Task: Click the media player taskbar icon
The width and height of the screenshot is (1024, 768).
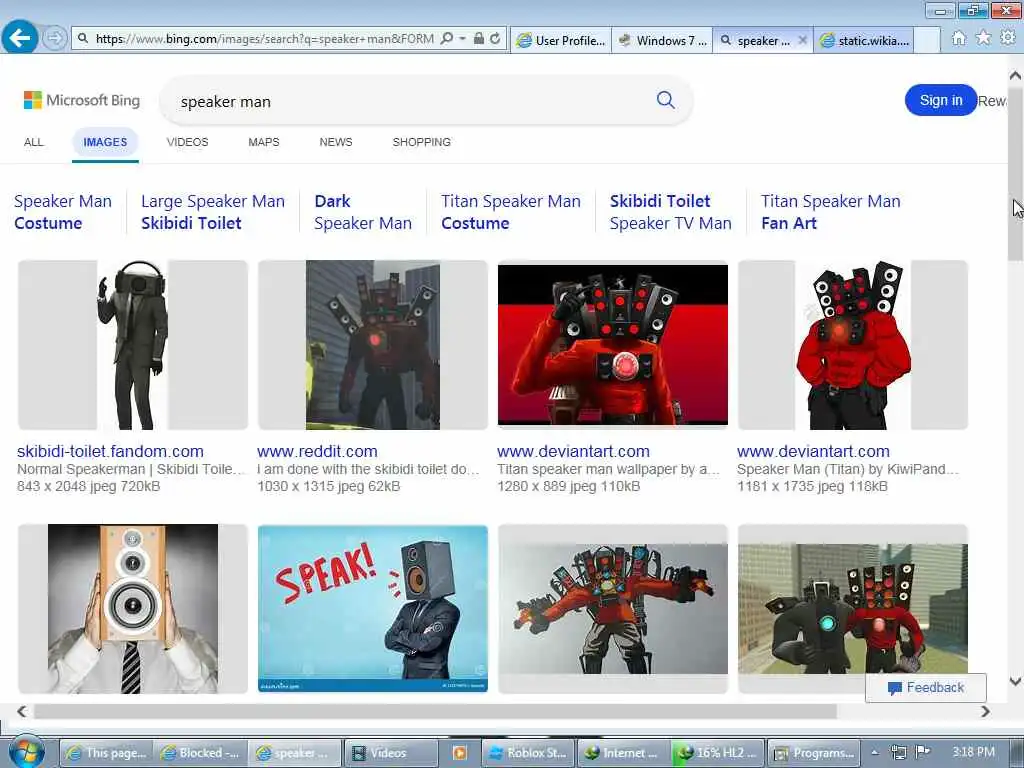Action: tap(460, 753)
